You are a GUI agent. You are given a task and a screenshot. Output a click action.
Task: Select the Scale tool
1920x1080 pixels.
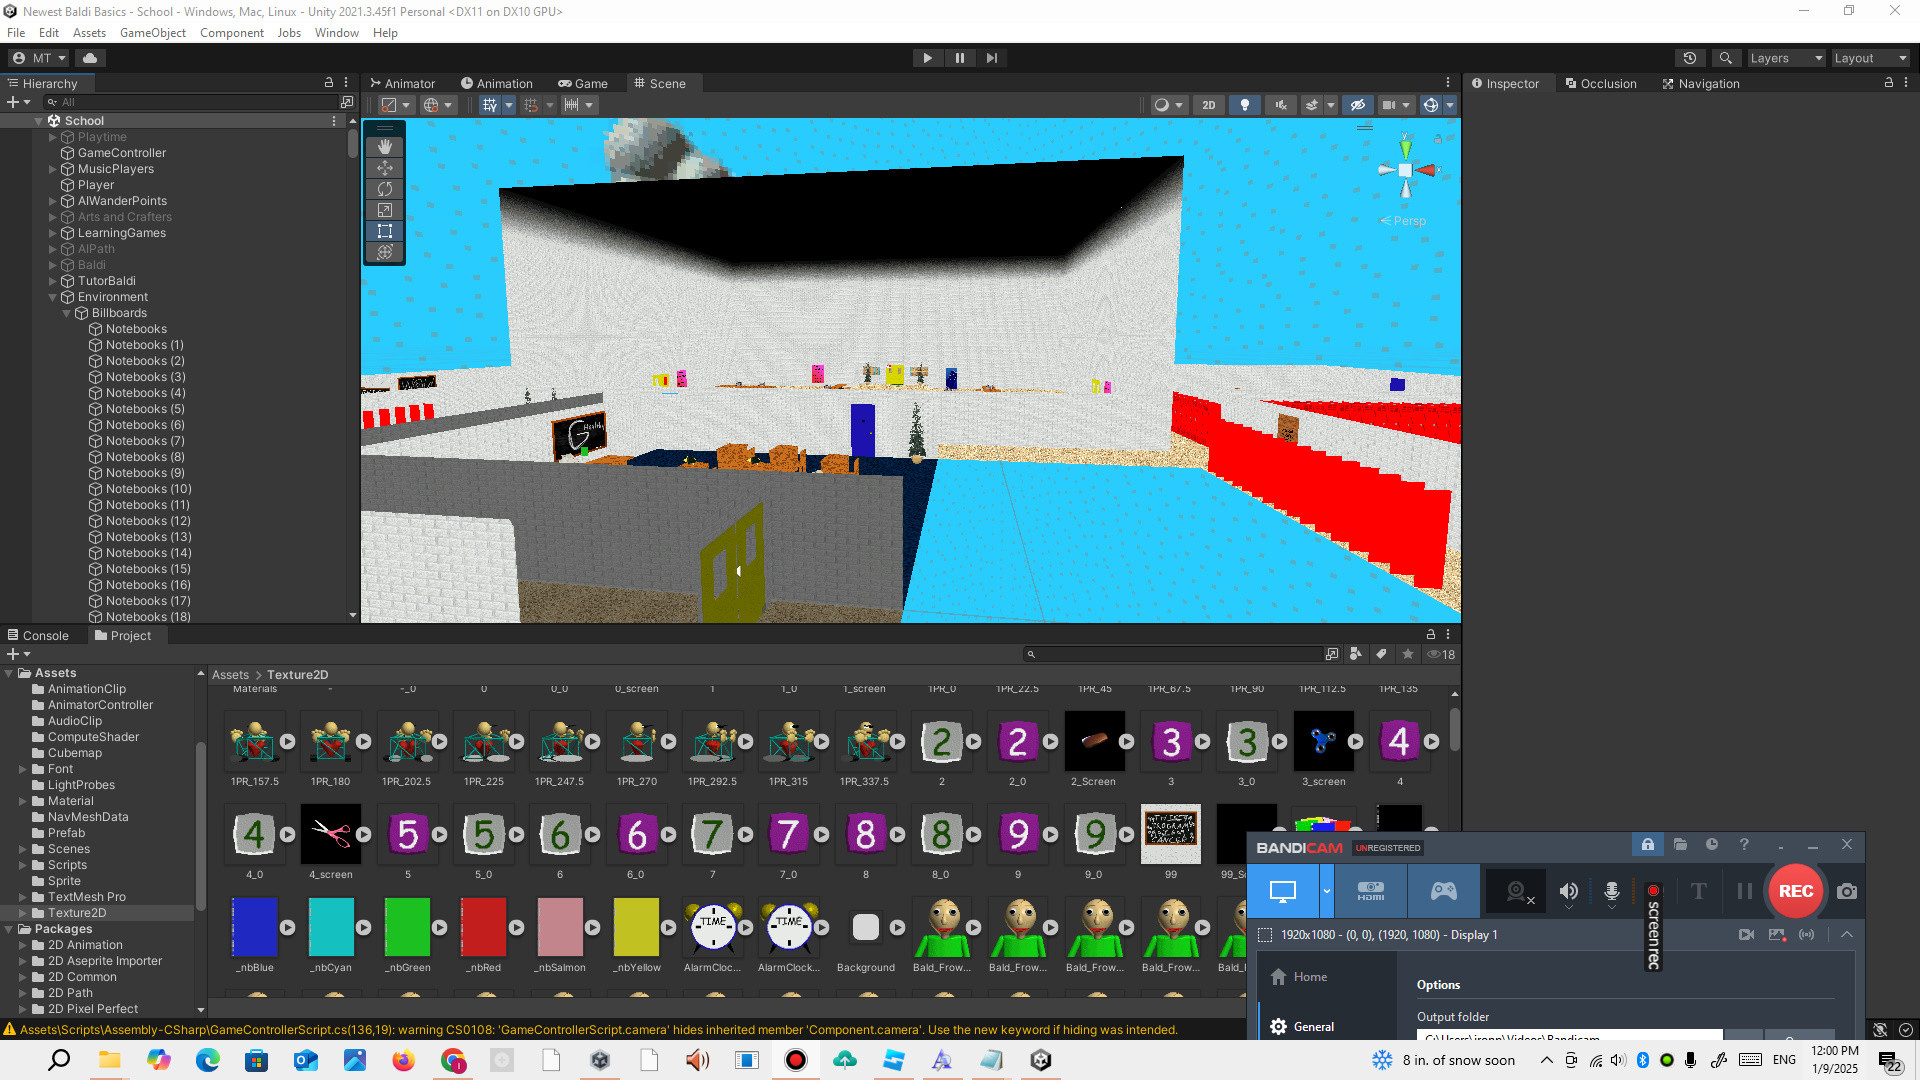click(x=385, y=210)
